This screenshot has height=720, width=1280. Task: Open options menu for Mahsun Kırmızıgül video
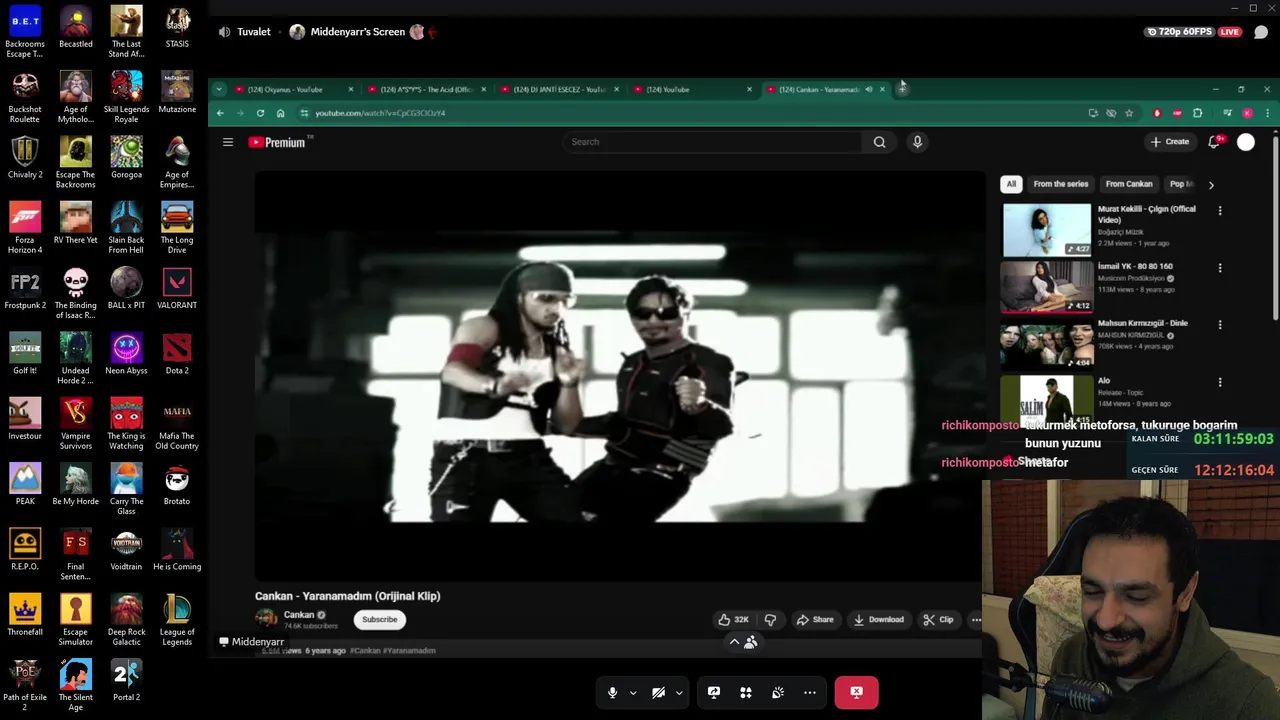click(1220, 325)
